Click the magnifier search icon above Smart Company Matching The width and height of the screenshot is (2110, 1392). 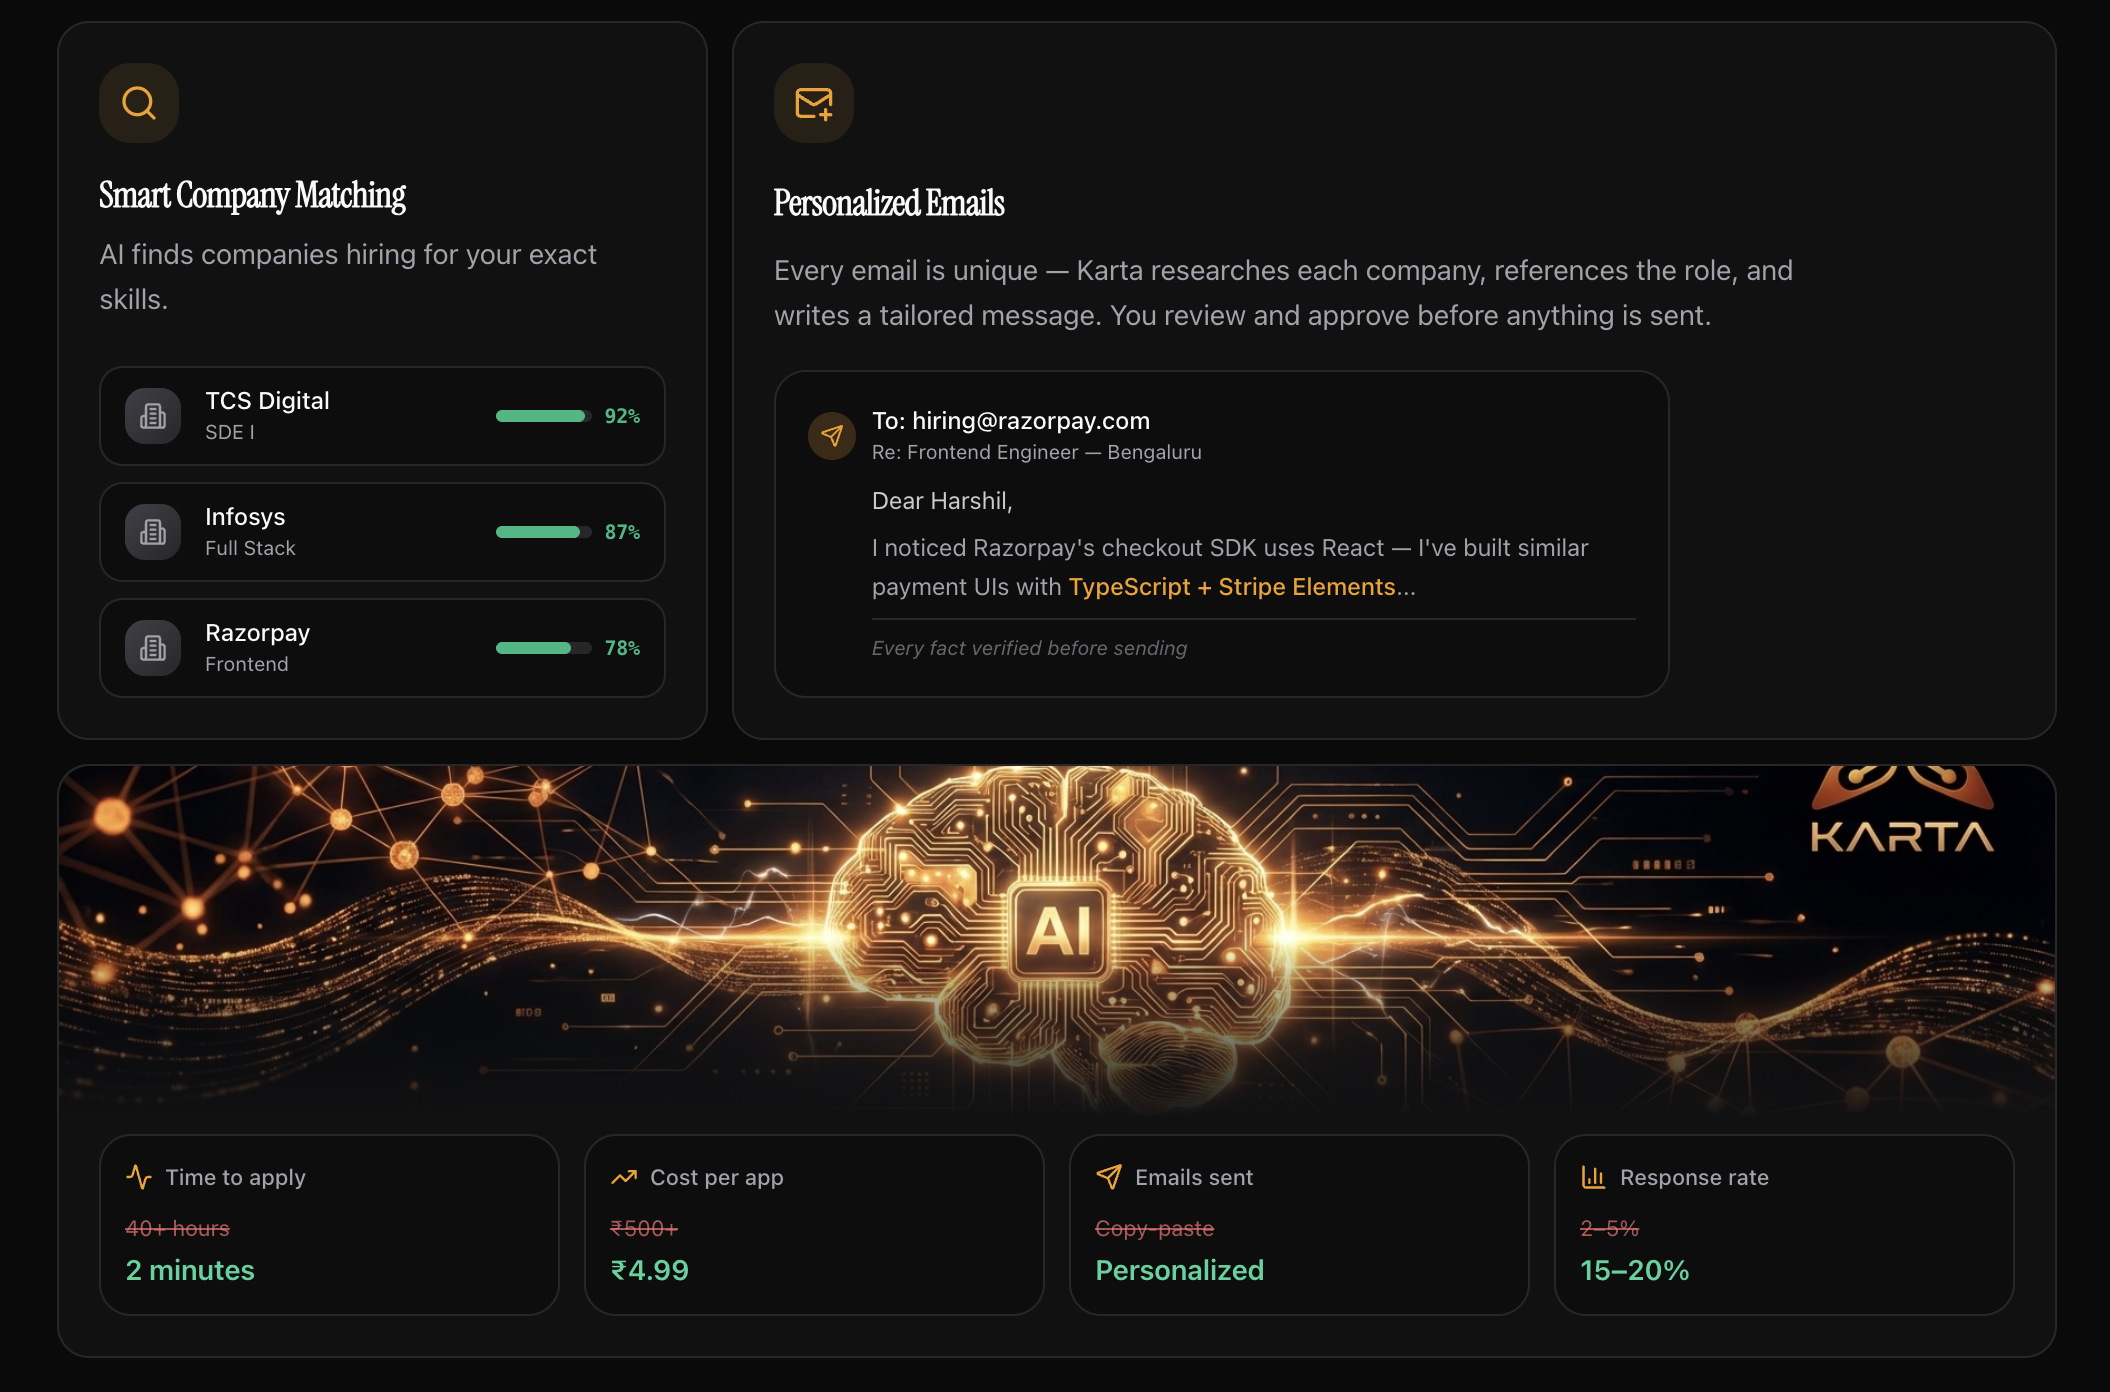139,103
